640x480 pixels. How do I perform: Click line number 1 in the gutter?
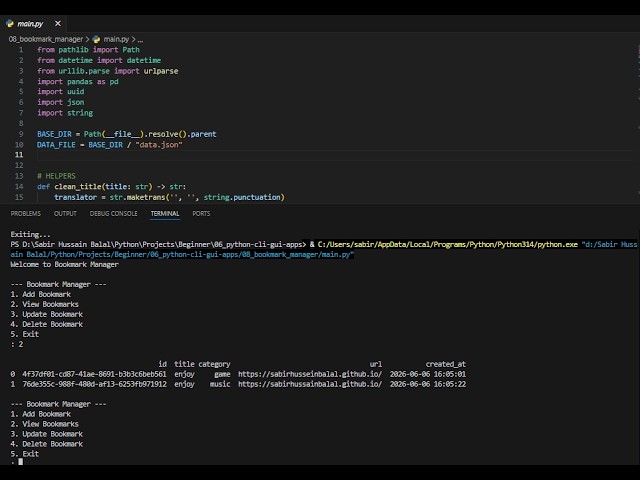pos(21,50)
